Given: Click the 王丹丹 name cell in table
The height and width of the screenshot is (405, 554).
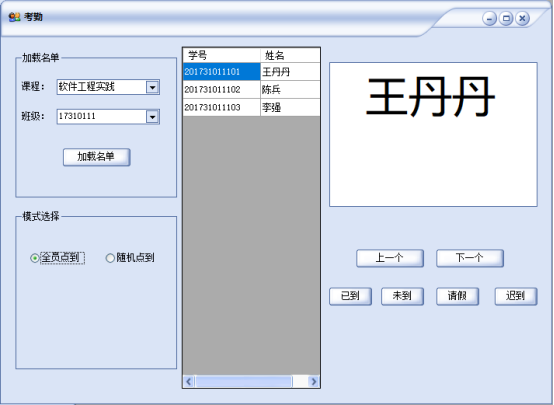Looking at the screenshot, I should coord(290,72).
